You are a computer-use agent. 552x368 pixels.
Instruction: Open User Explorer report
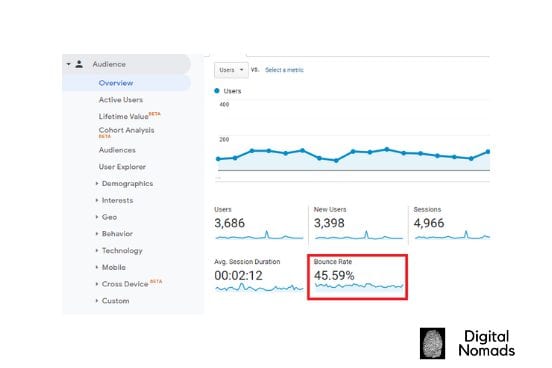(x=122, y=167)
